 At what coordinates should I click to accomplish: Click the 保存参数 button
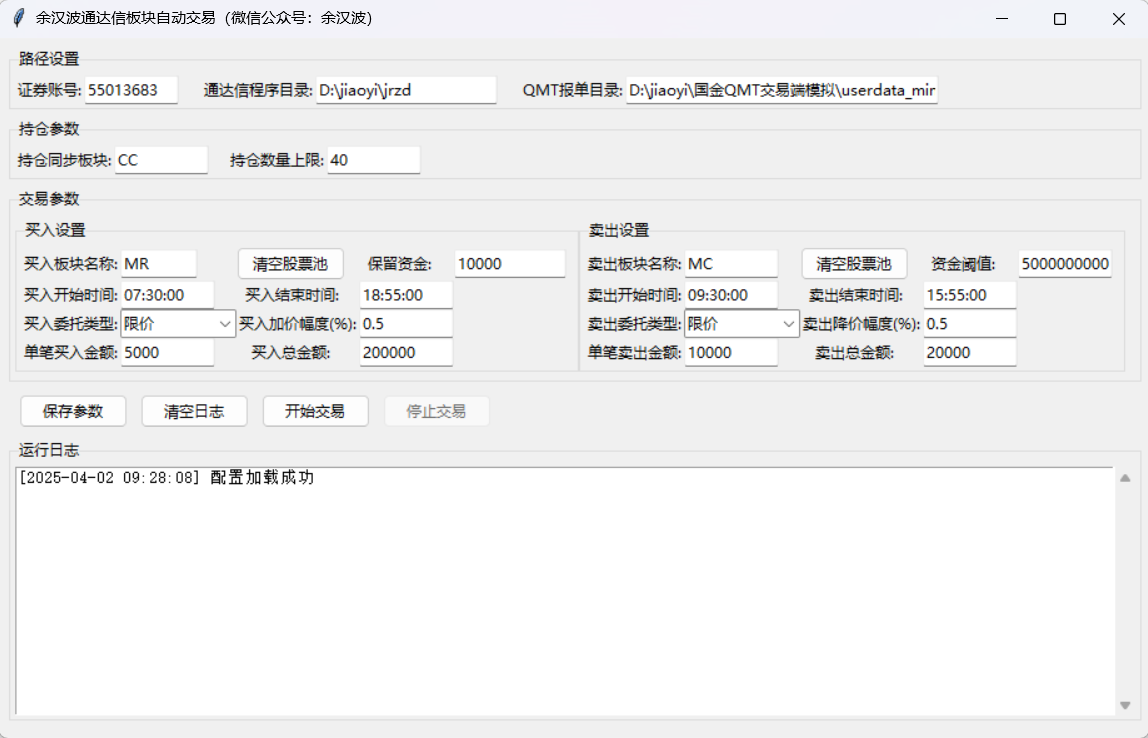pos(74,411)
